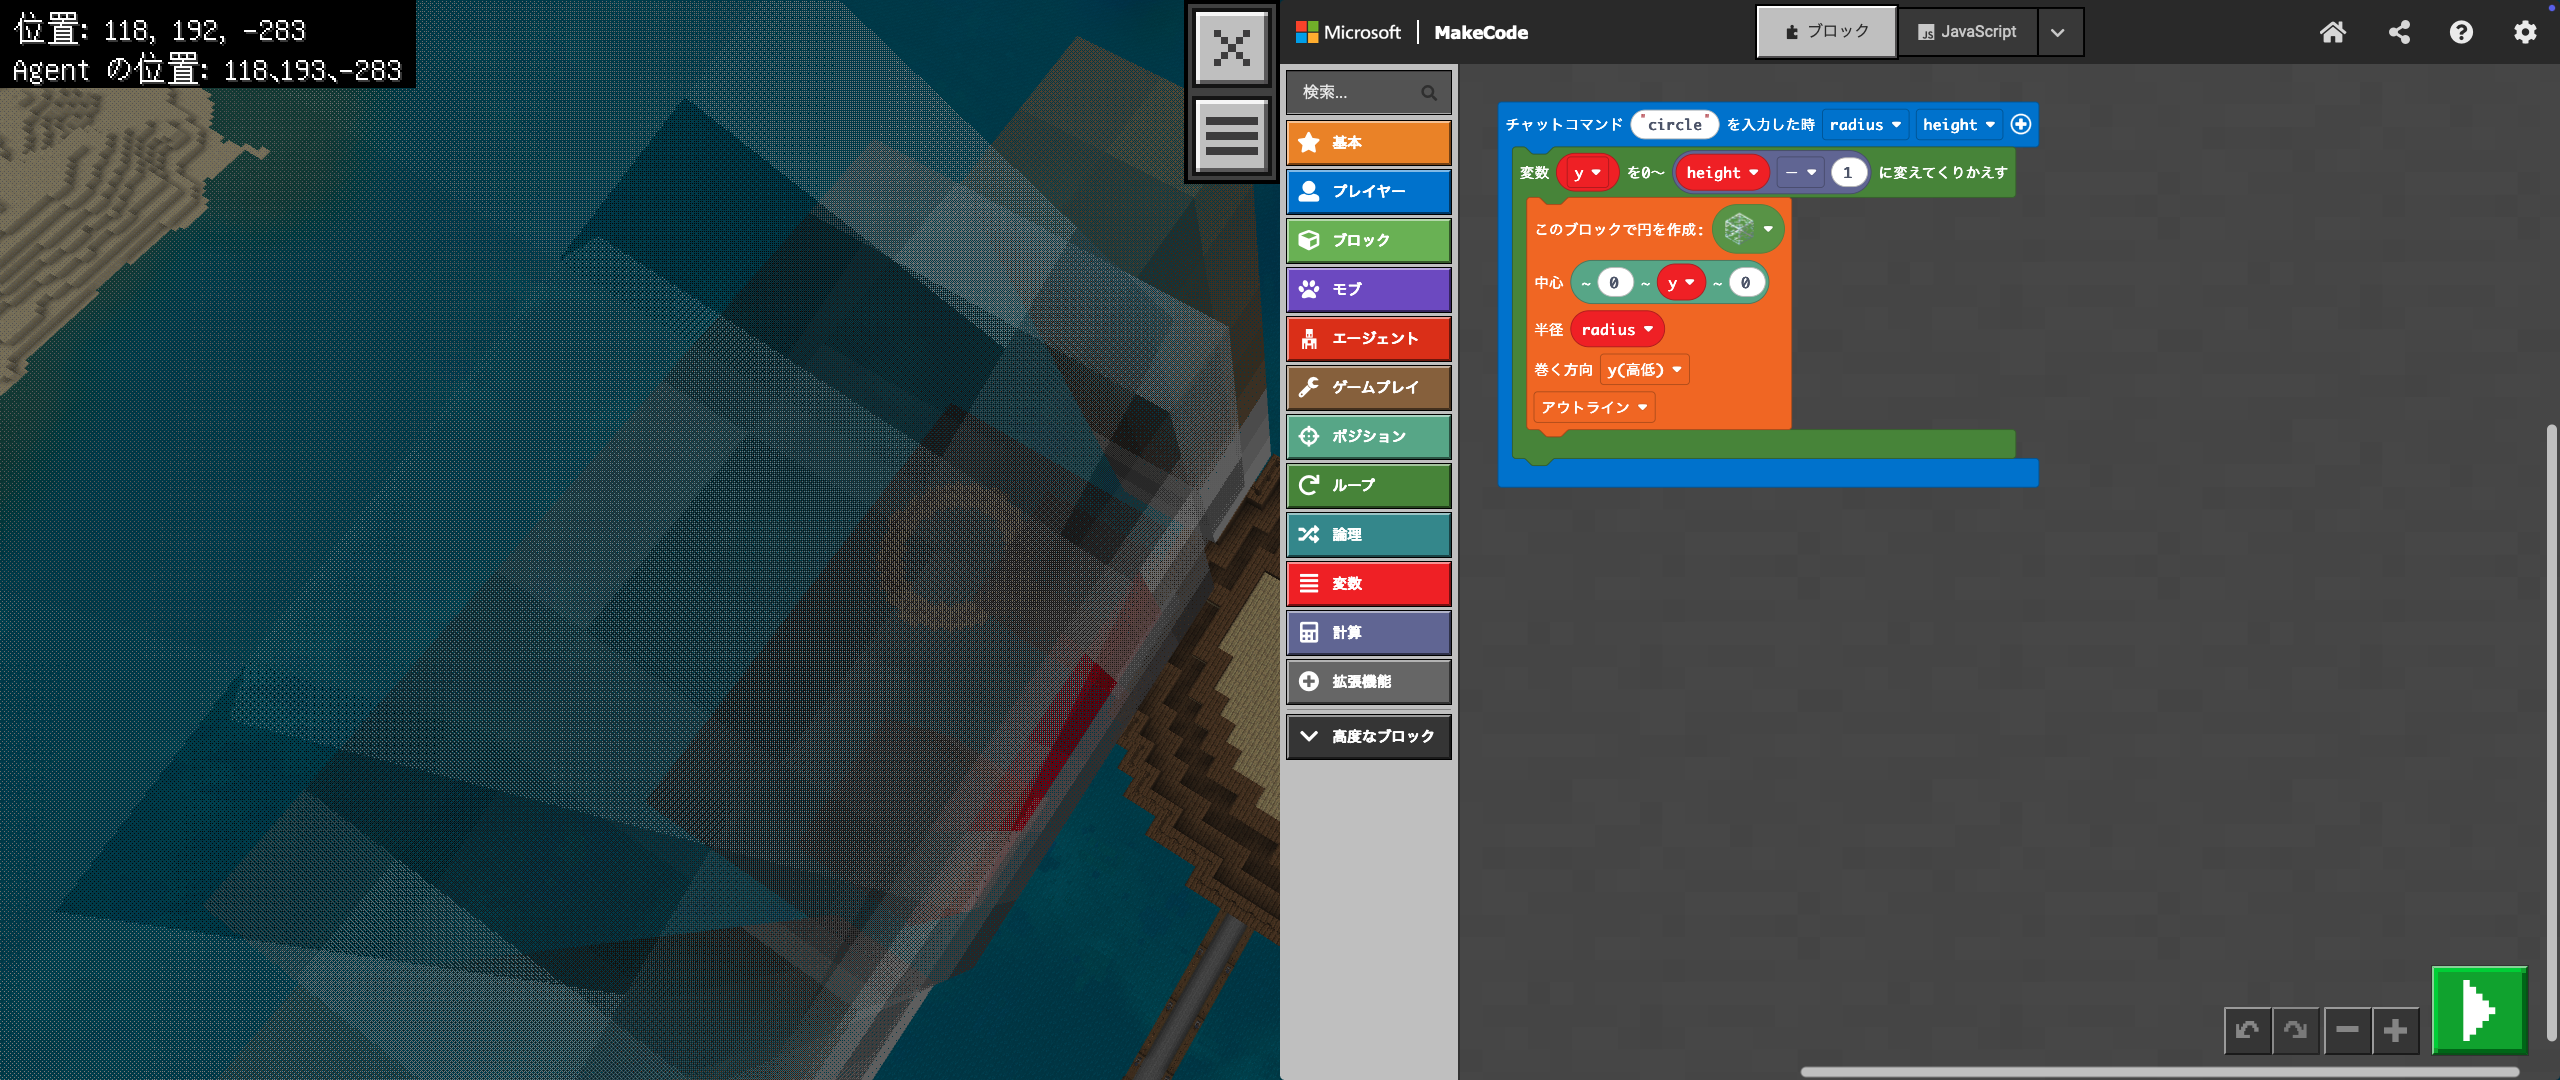
Task: Switch to the ブロック editor tab
Action: point(1826,32)
